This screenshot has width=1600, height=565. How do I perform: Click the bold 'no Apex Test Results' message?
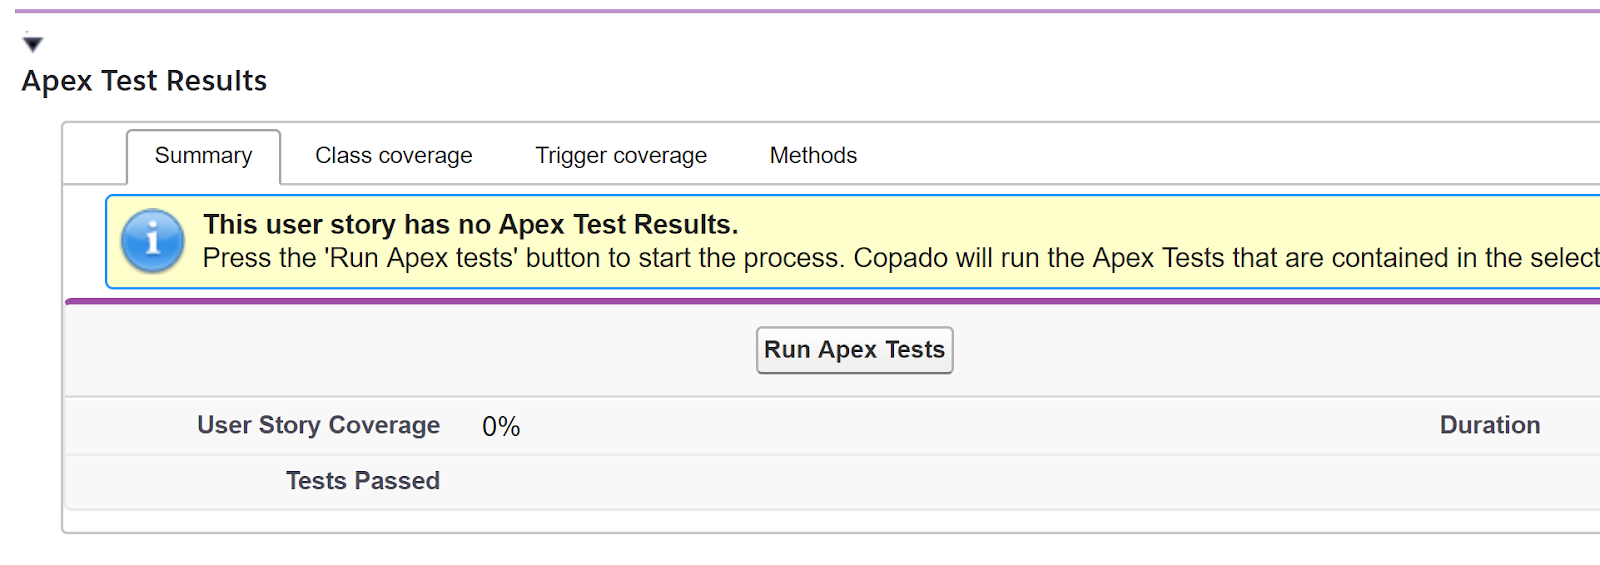point(470,225)
